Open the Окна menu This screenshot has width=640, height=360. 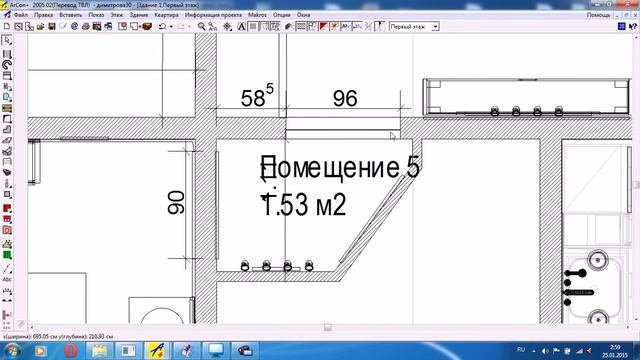tap(303, 15)
